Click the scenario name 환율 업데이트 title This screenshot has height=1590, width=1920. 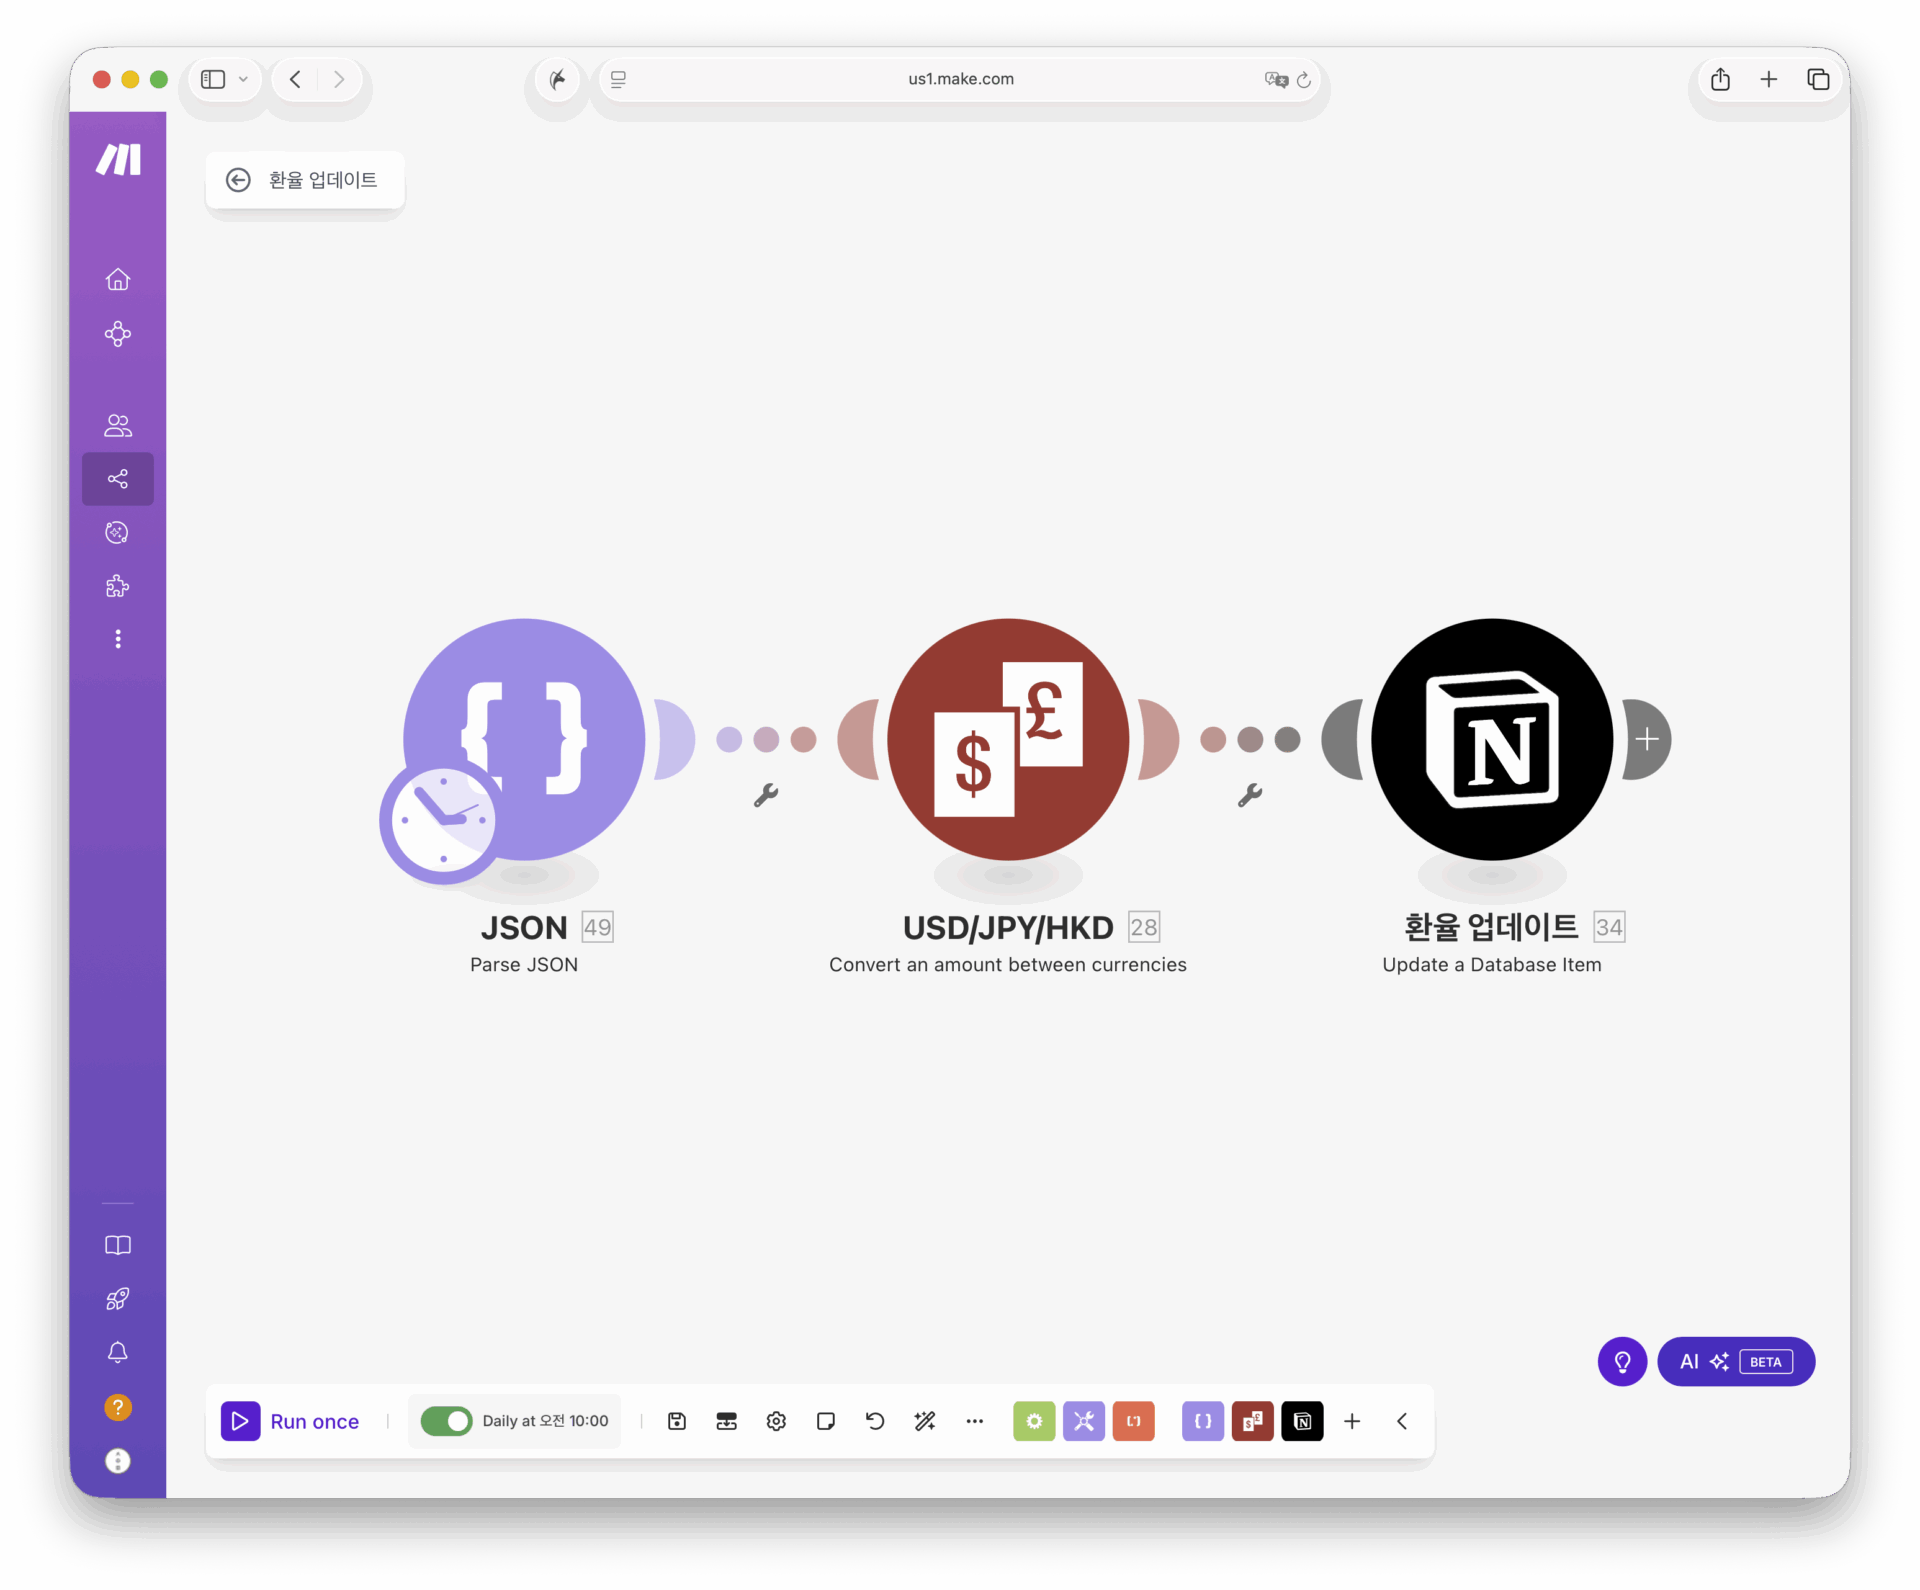(323, 180)
